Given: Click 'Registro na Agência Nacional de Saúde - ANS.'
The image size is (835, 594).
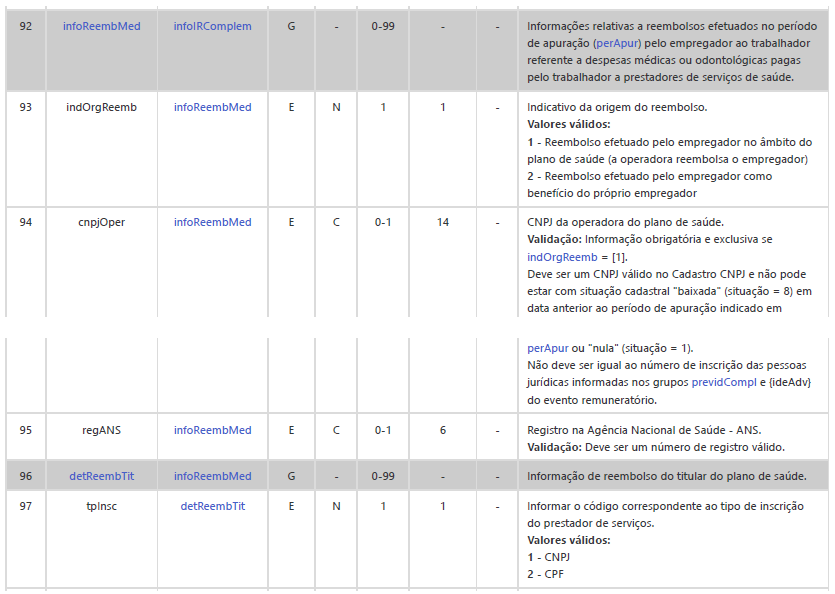Looking at the screenshot, I should pos(644,430).
